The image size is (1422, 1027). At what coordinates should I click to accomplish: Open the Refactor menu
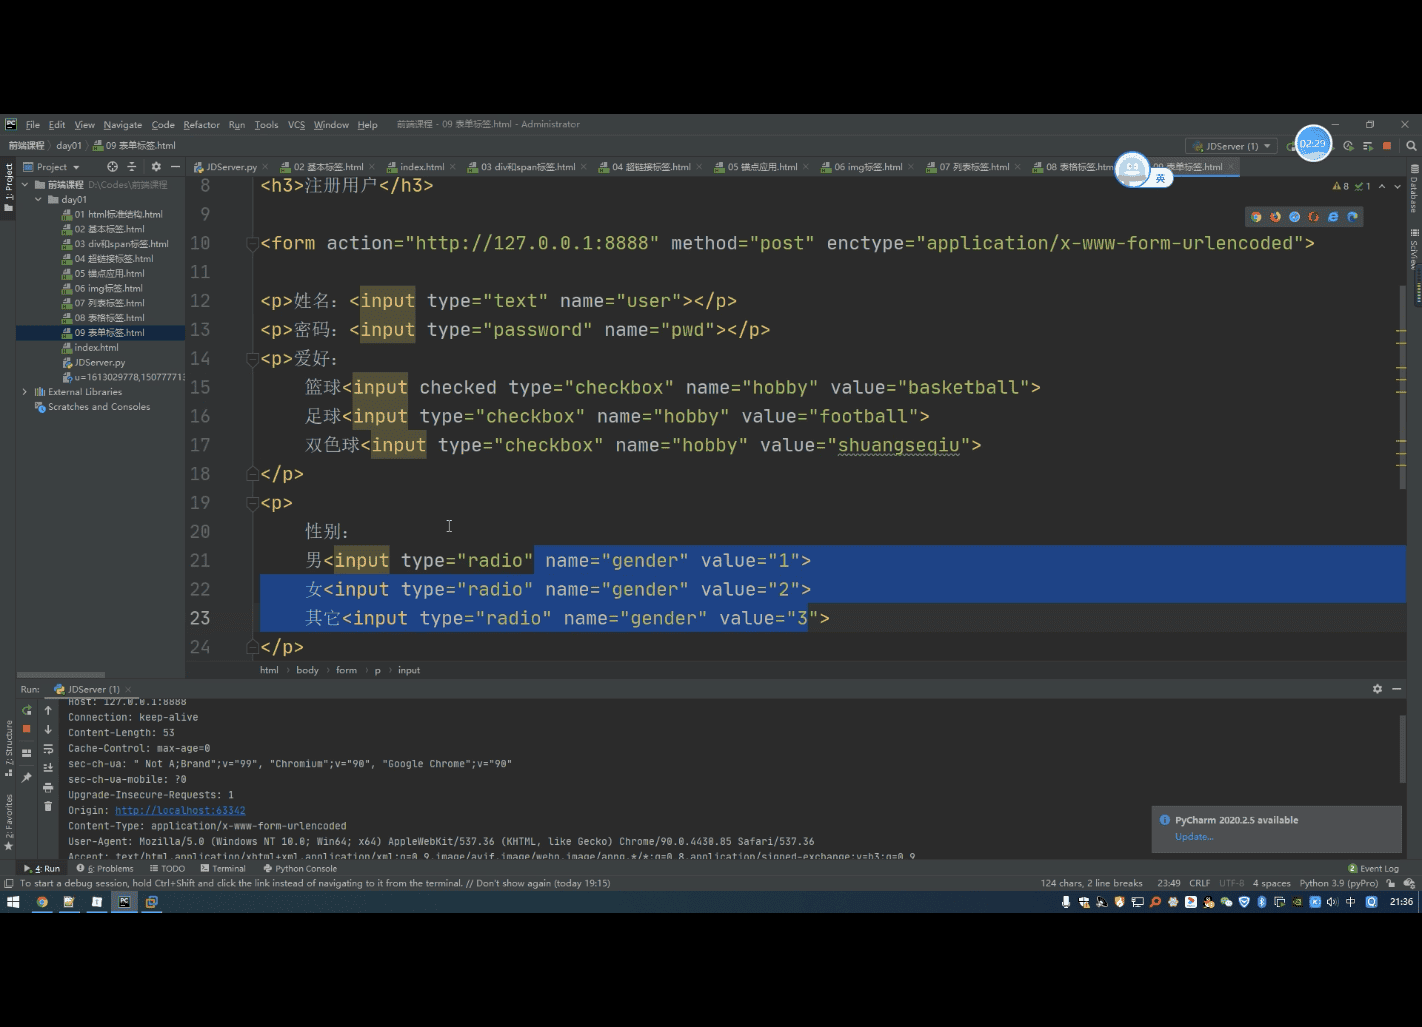[x=201, y=125]
